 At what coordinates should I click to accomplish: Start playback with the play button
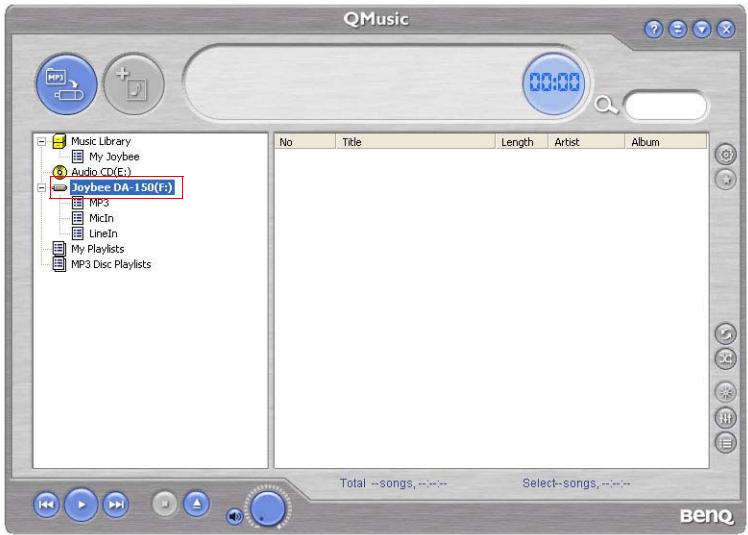point(81,504)
